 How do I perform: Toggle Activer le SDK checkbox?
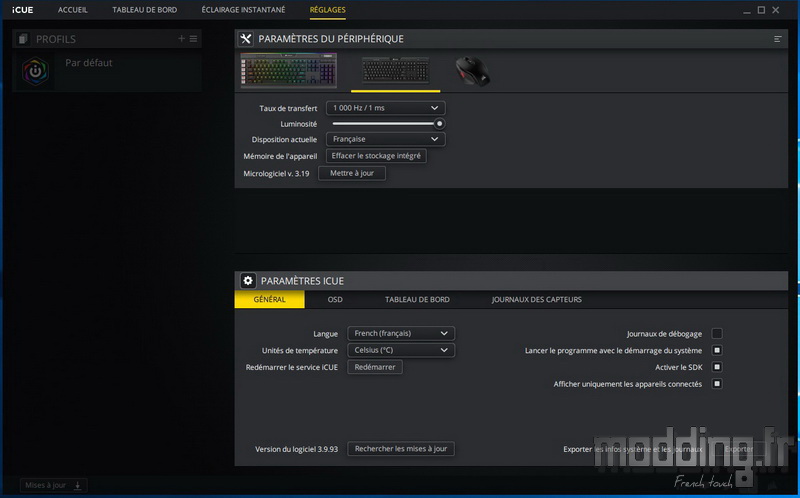(x=717, y=367)
